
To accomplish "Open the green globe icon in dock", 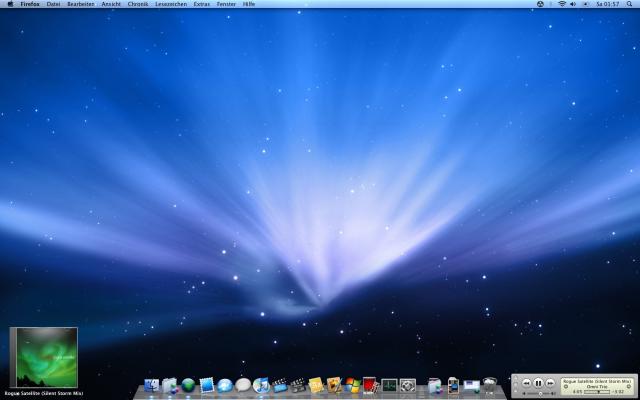I will pos(188,385).
